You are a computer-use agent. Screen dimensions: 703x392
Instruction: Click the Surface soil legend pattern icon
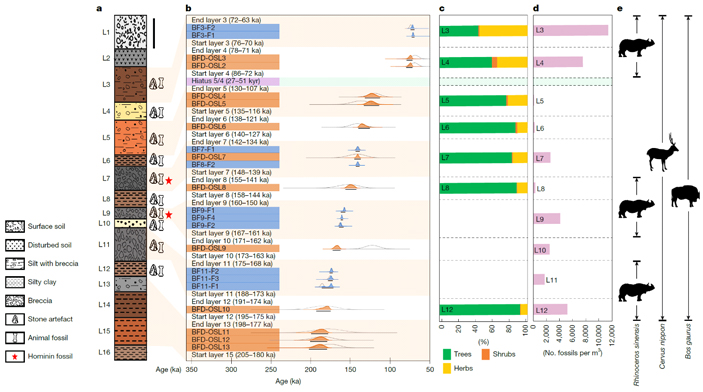(15, 226)
